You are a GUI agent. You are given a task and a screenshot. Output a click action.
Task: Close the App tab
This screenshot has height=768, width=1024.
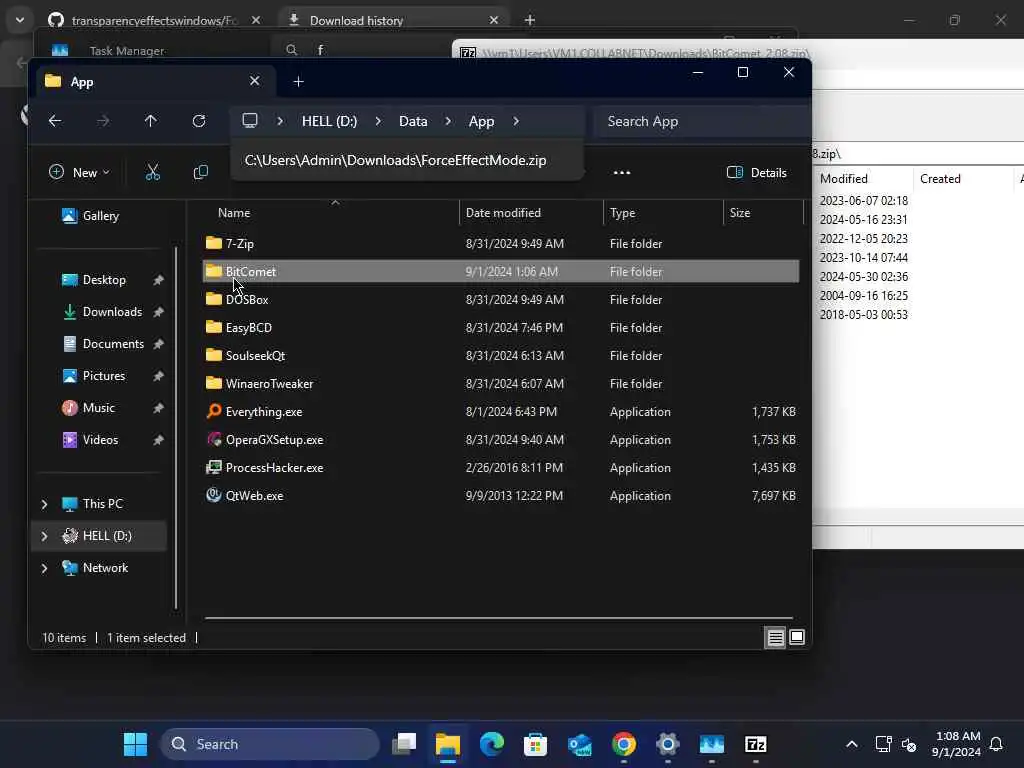pos(255,81)
